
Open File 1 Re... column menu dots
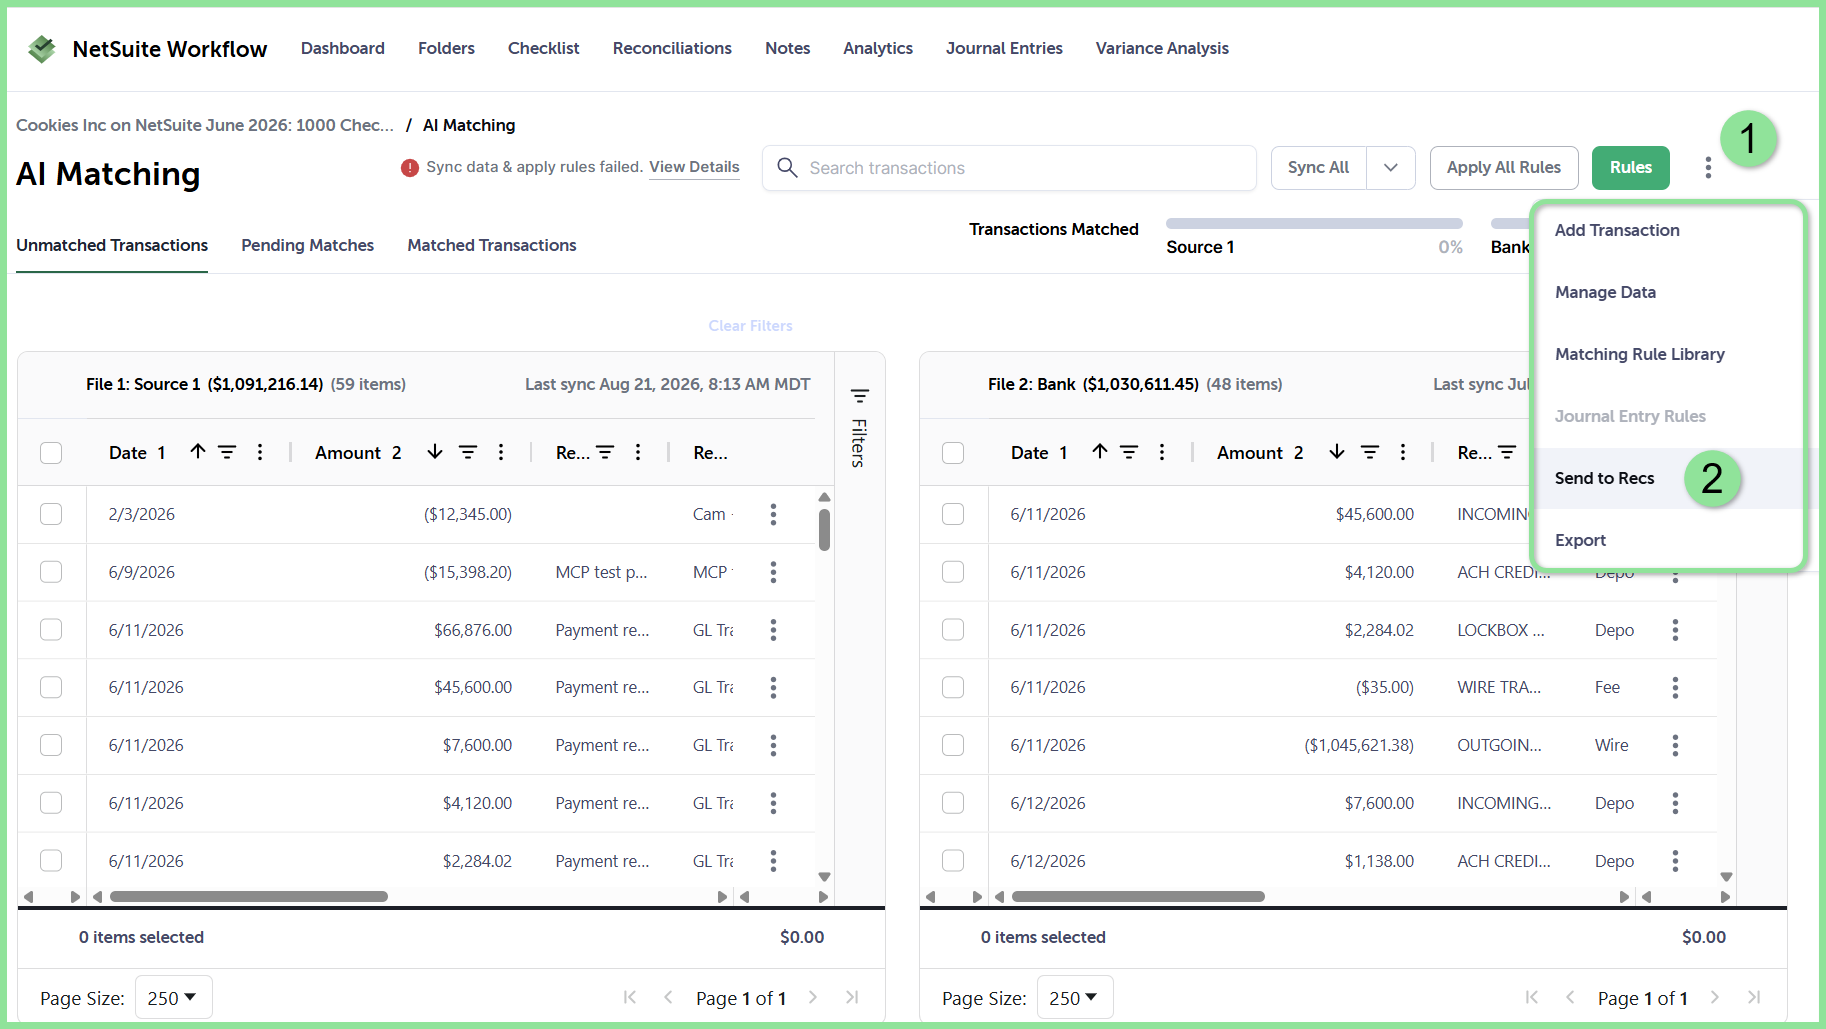click(x=638, y=452)
